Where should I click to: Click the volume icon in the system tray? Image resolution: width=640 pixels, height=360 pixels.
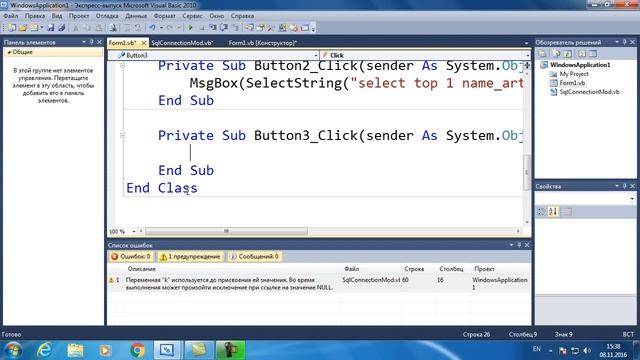coord(587,350)
